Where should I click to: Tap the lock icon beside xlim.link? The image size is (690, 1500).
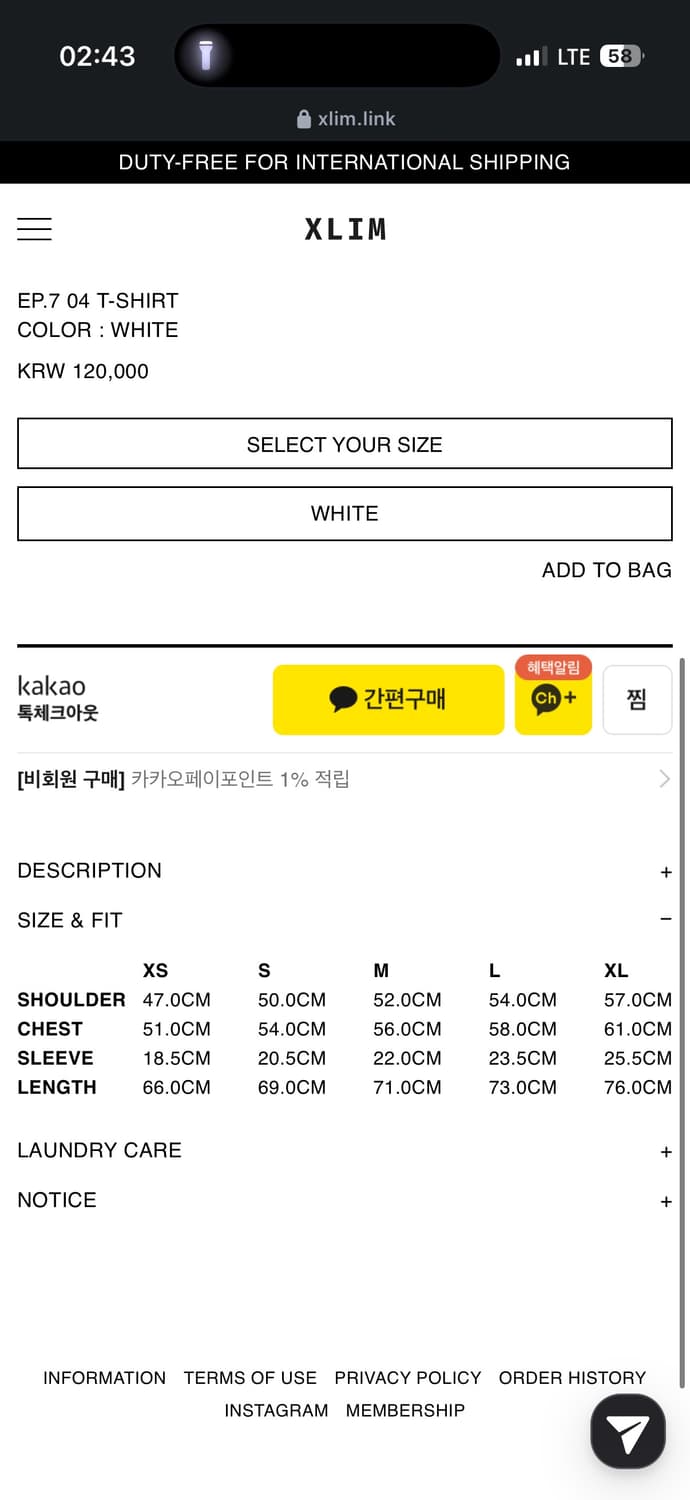click(x=304, y=119)
